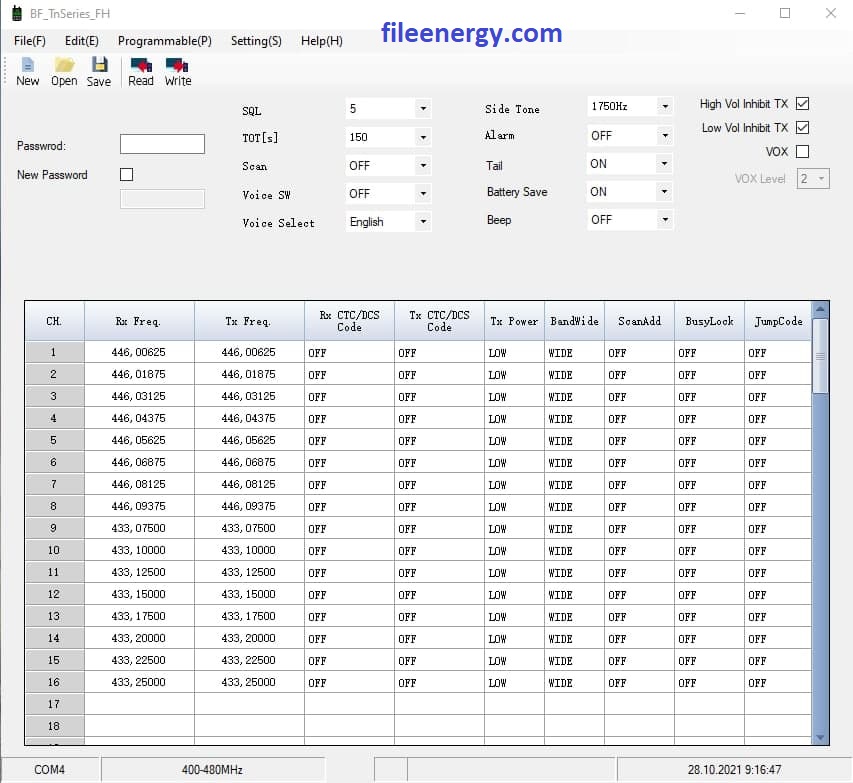Toggle High Vol Inhibit TX checkbox

coord(802,103)
